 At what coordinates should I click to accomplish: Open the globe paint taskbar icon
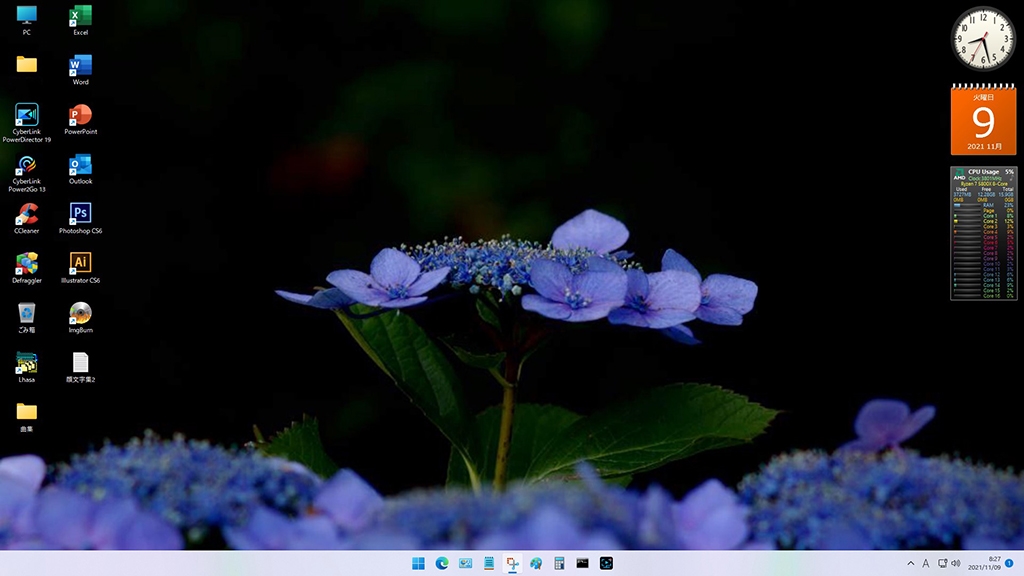pos(536,564)
